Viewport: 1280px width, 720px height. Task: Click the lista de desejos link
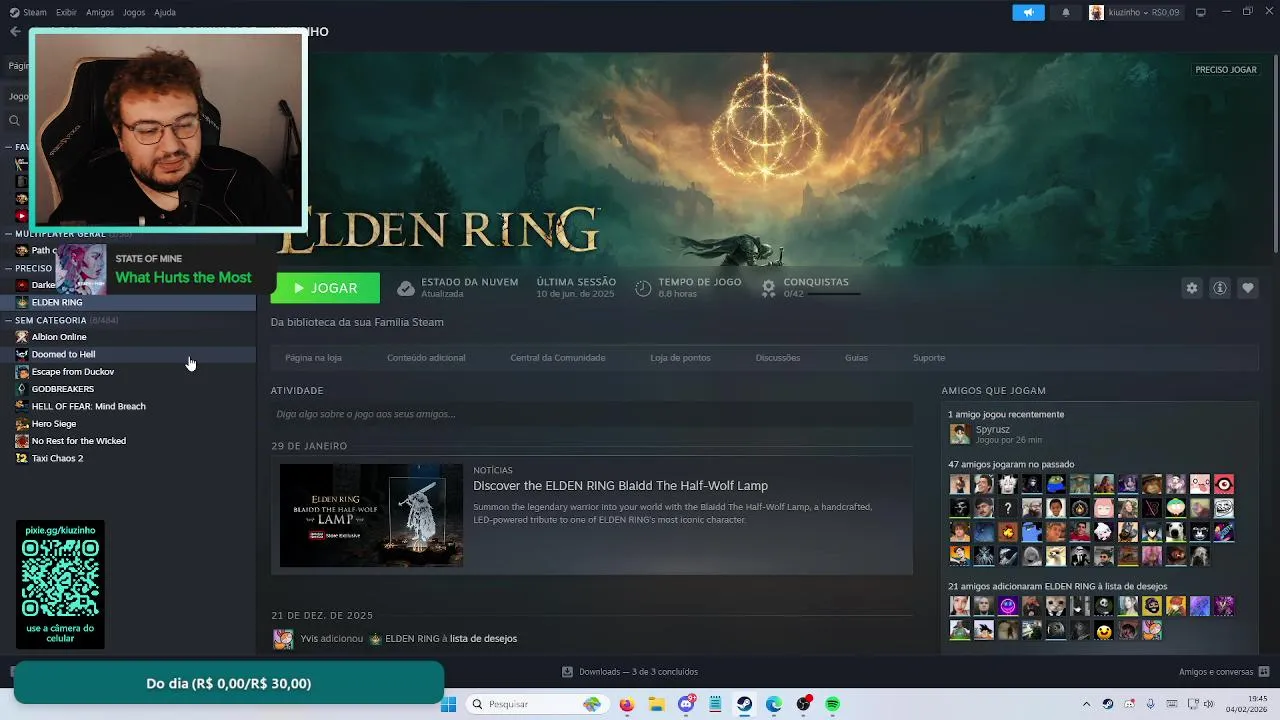click(x=483, y=638)
